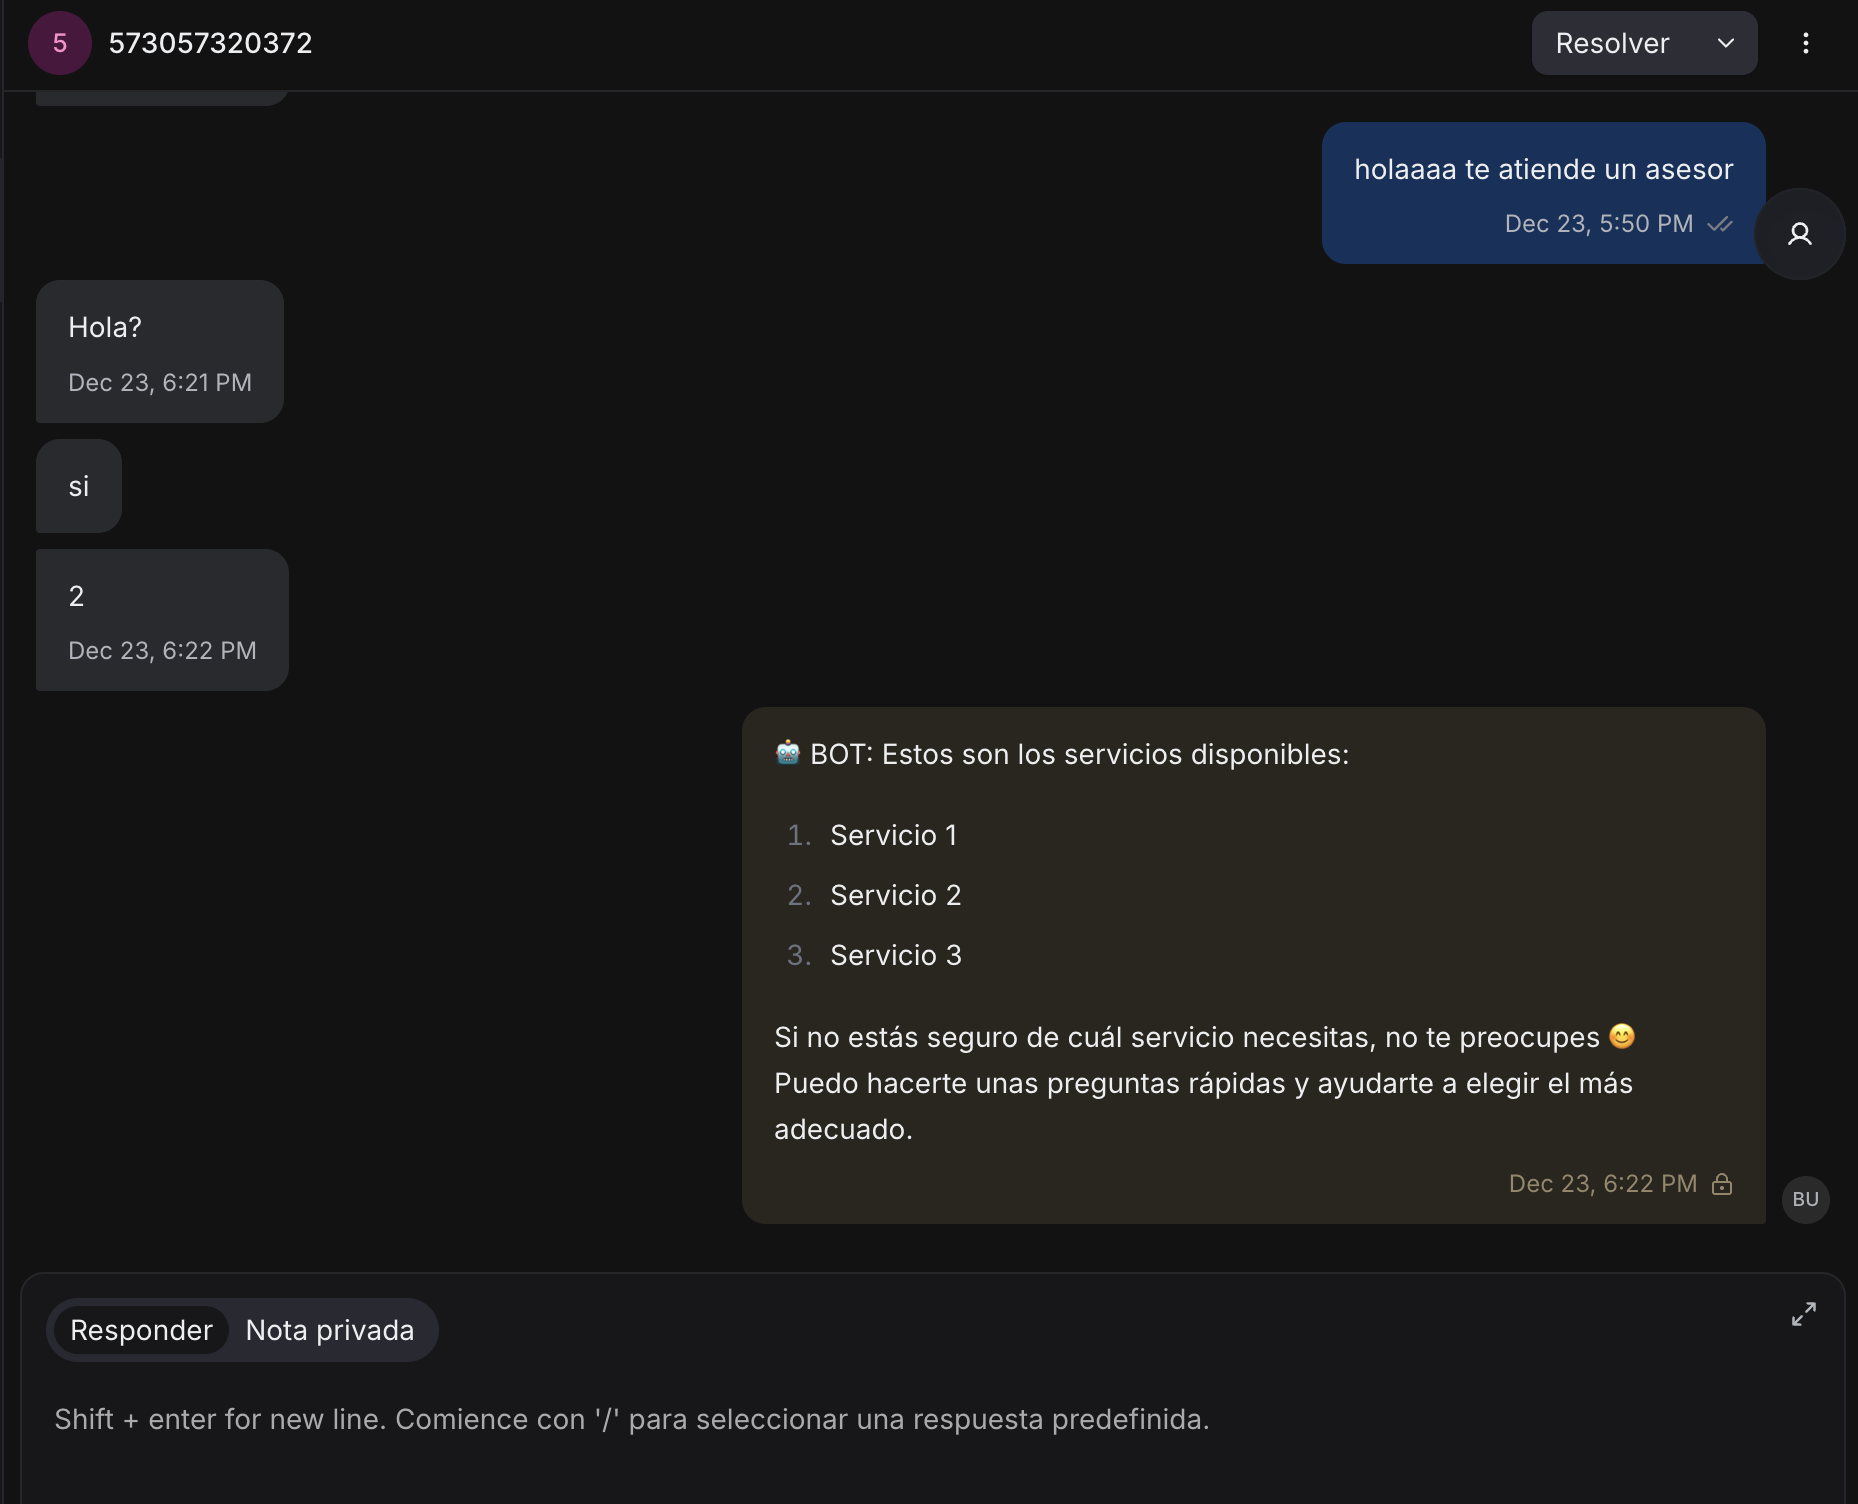Click the contact avatar with number 5
1858x1504 pixels.
coord(60,43)
